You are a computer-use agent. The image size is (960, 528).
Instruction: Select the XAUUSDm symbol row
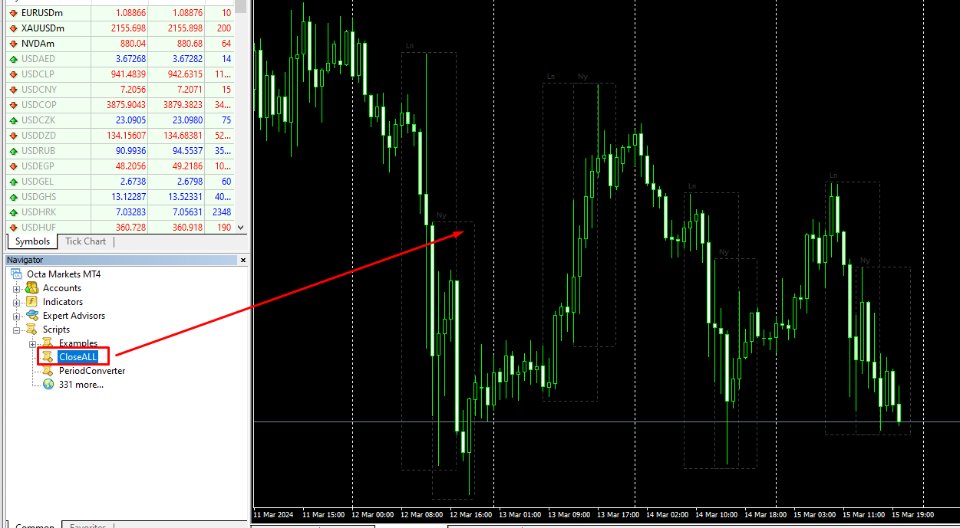click(43, 28)
